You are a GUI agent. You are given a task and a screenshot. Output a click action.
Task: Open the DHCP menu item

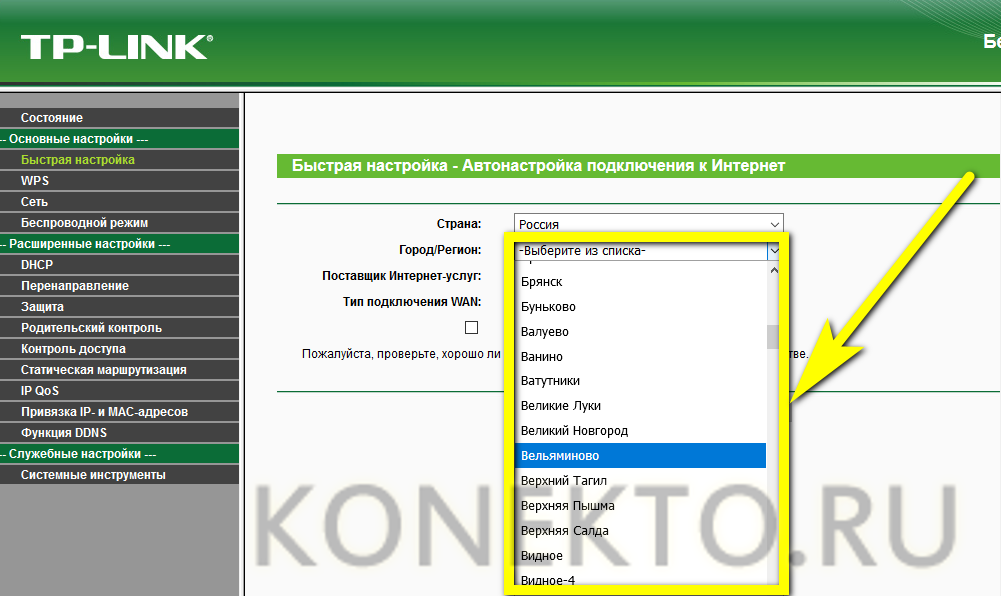point(119,265)
